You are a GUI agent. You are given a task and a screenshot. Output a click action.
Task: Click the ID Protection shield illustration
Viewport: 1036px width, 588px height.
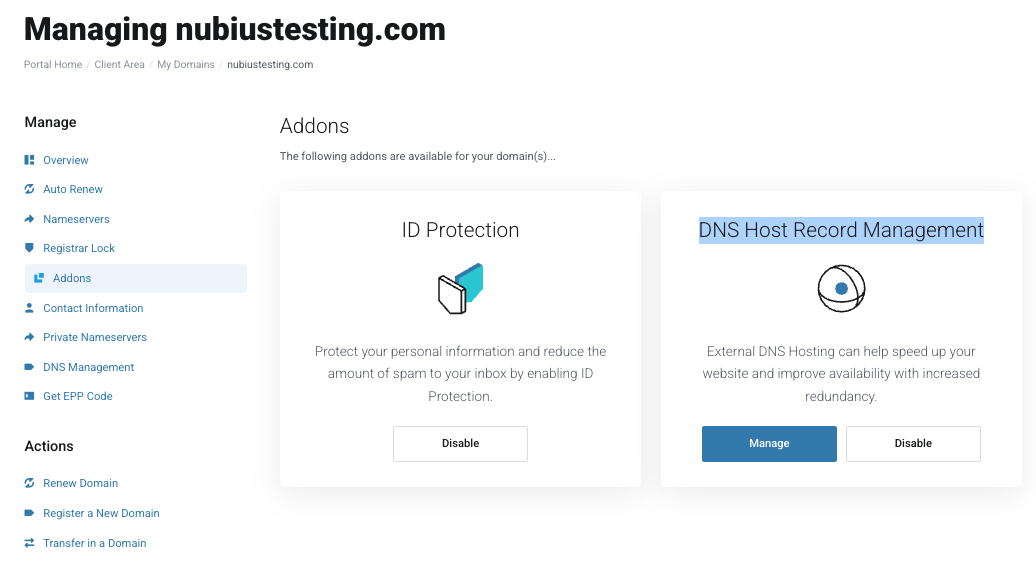(460, 289)
